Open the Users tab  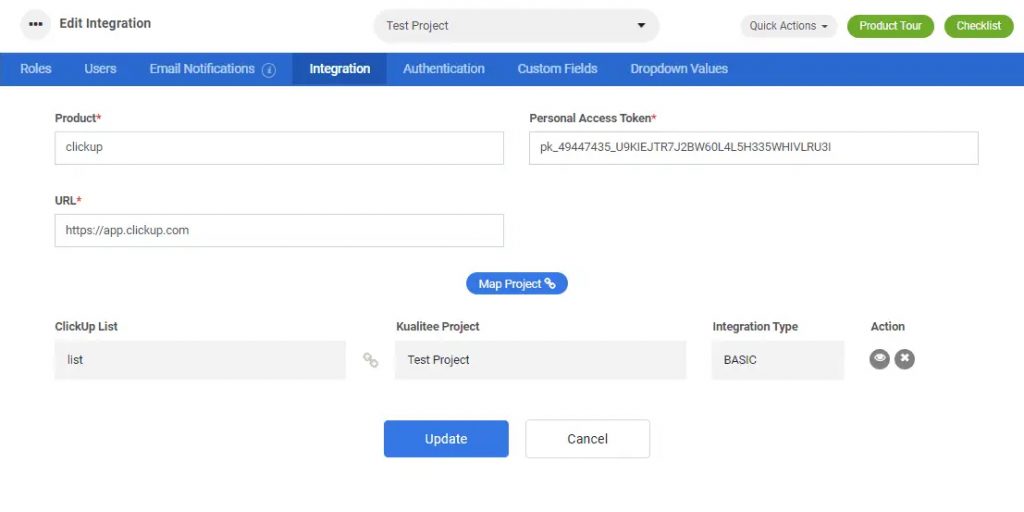[100, 69]
